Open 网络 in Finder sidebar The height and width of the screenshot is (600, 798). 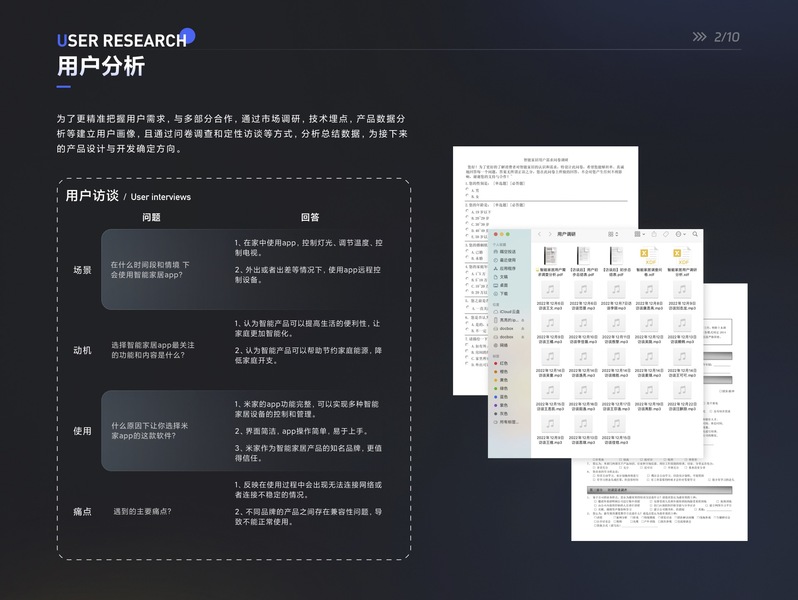click(x=501, y=345)
